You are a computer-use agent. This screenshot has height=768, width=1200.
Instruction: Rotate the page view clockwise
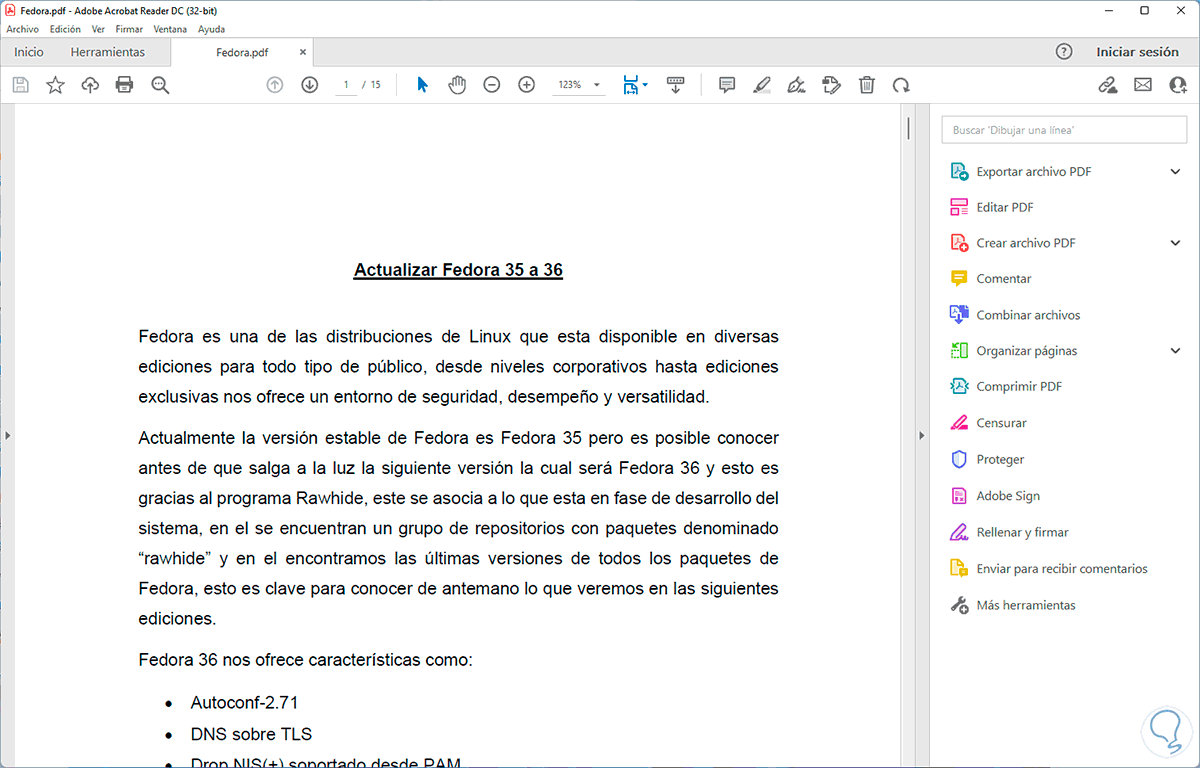(x=901, y=85)
